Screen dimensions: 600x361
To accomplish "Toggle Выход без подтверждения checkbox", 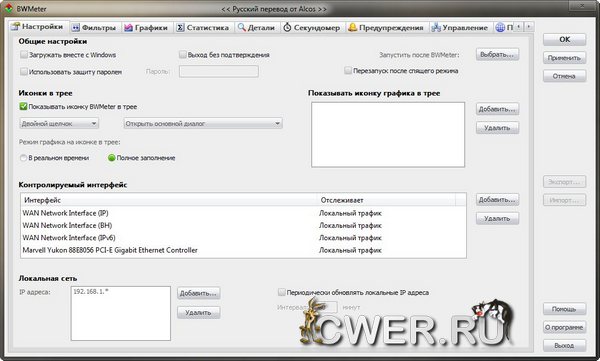I will tap(183, 55).
